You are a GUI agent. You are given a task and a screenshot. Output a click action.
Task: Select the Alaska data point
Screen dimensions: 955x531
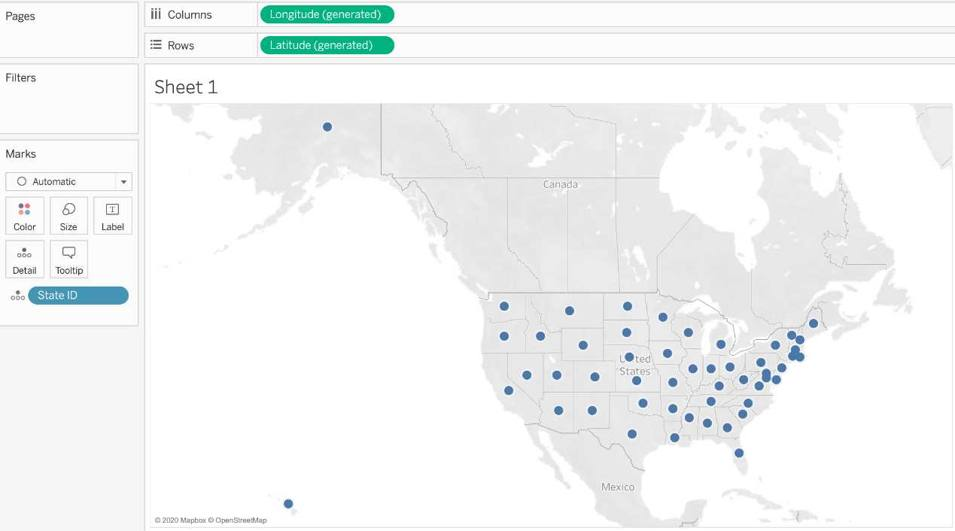[x=327, y=127]
